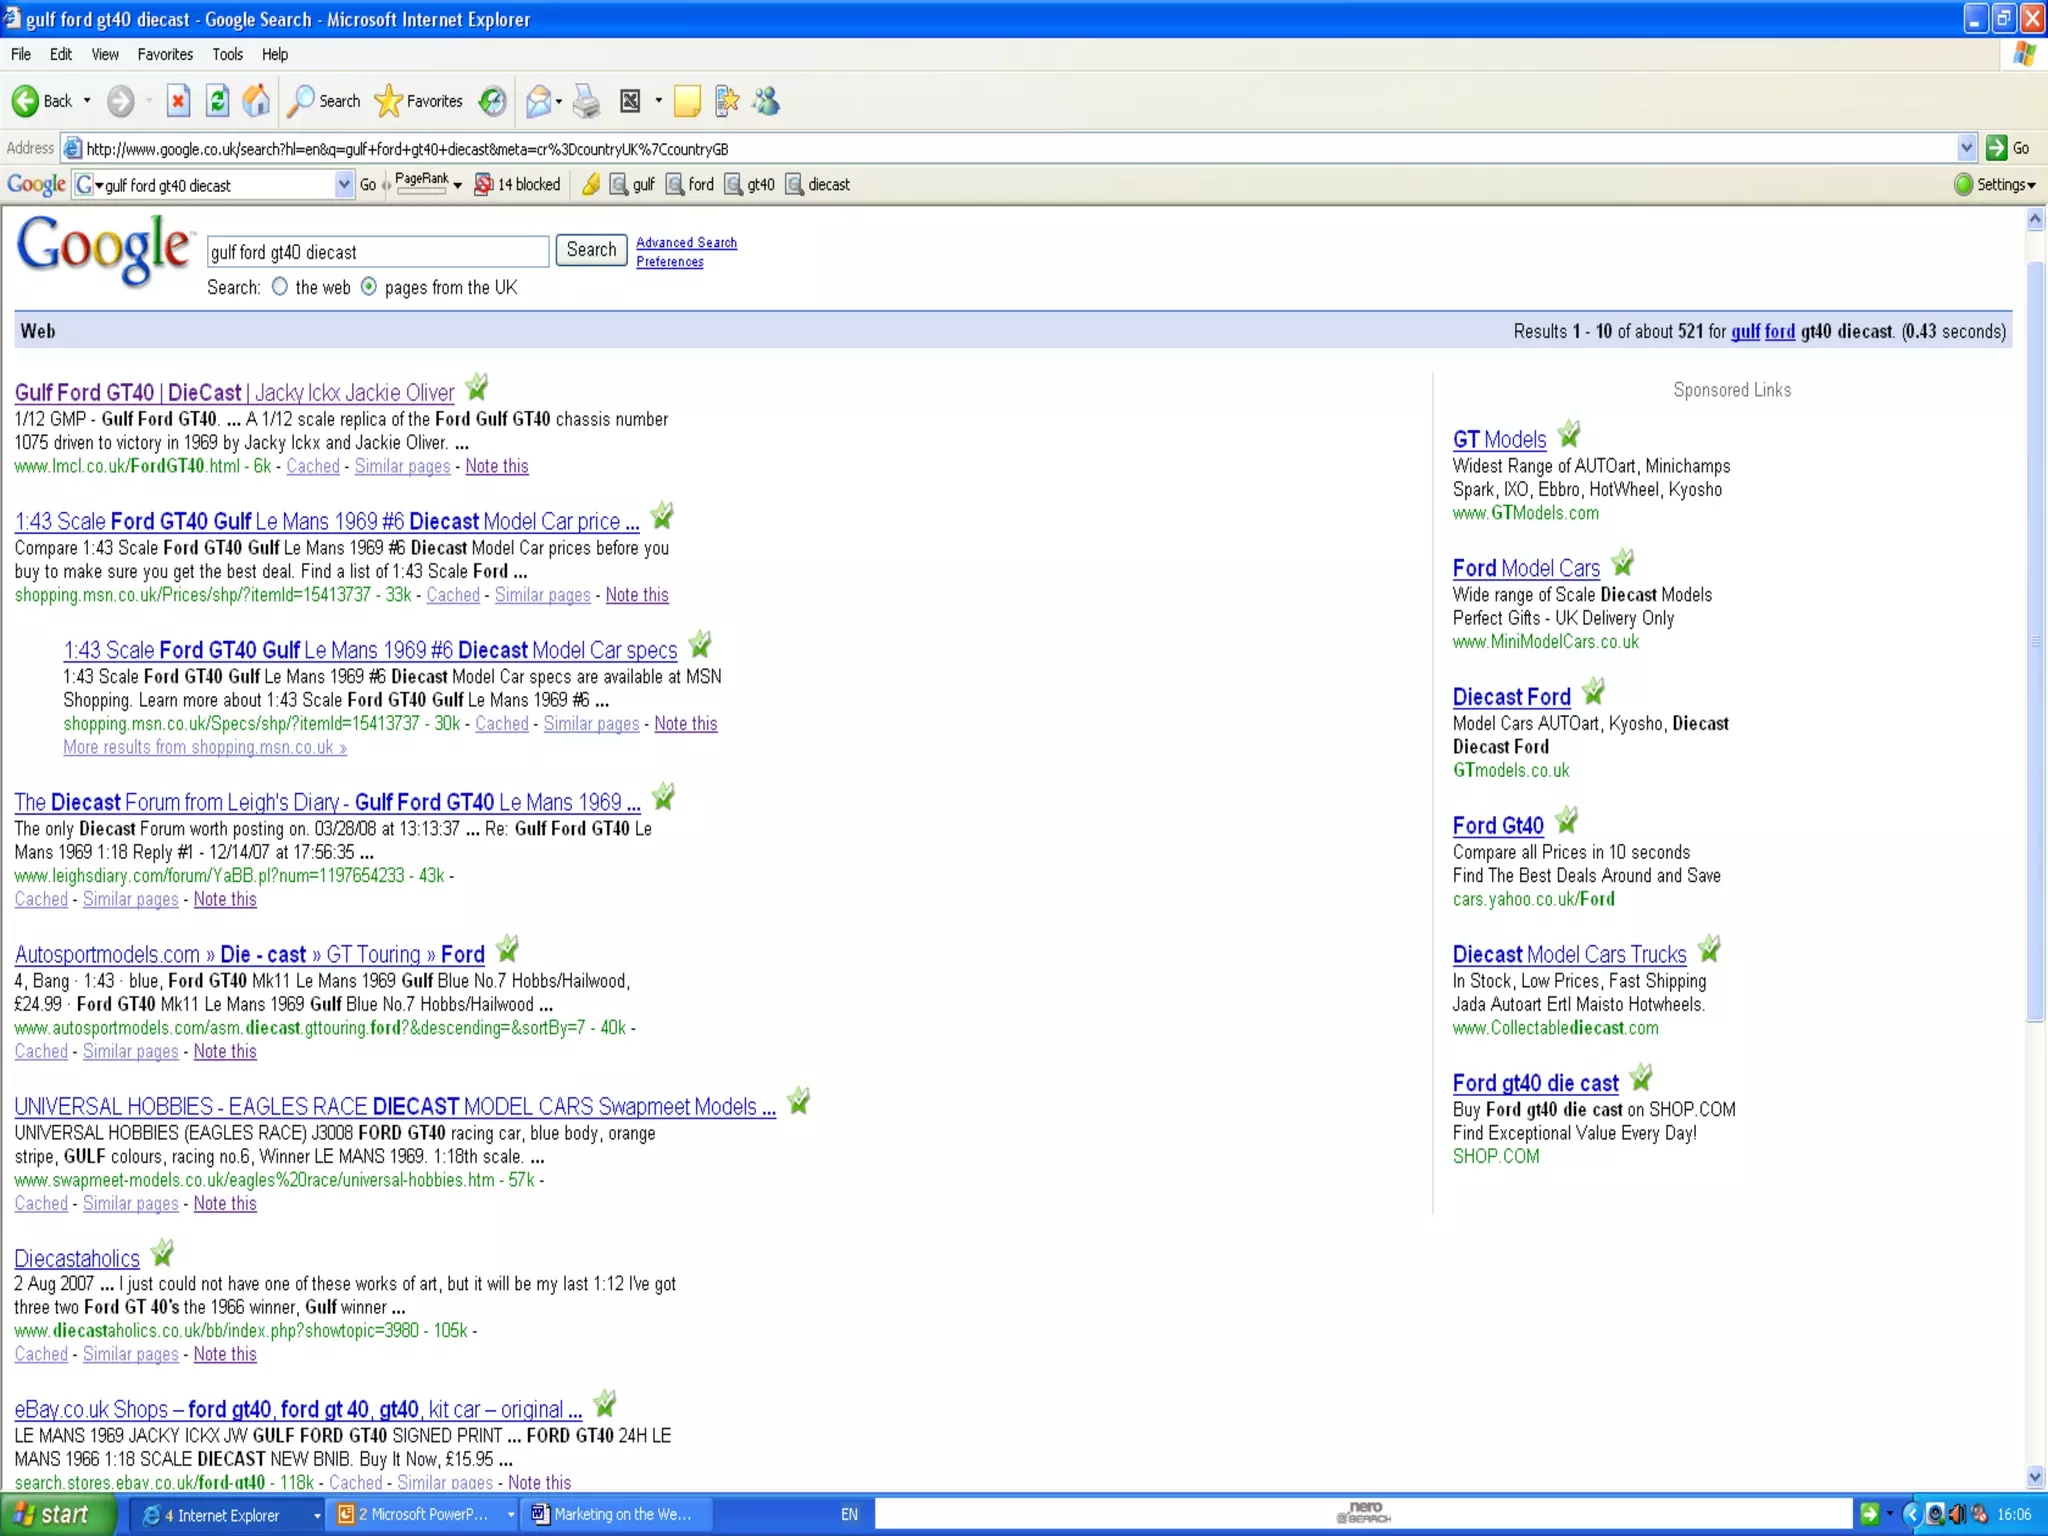
Task: Open the Mail icon dropdown arrow
Action: click(x=558, y=101)
